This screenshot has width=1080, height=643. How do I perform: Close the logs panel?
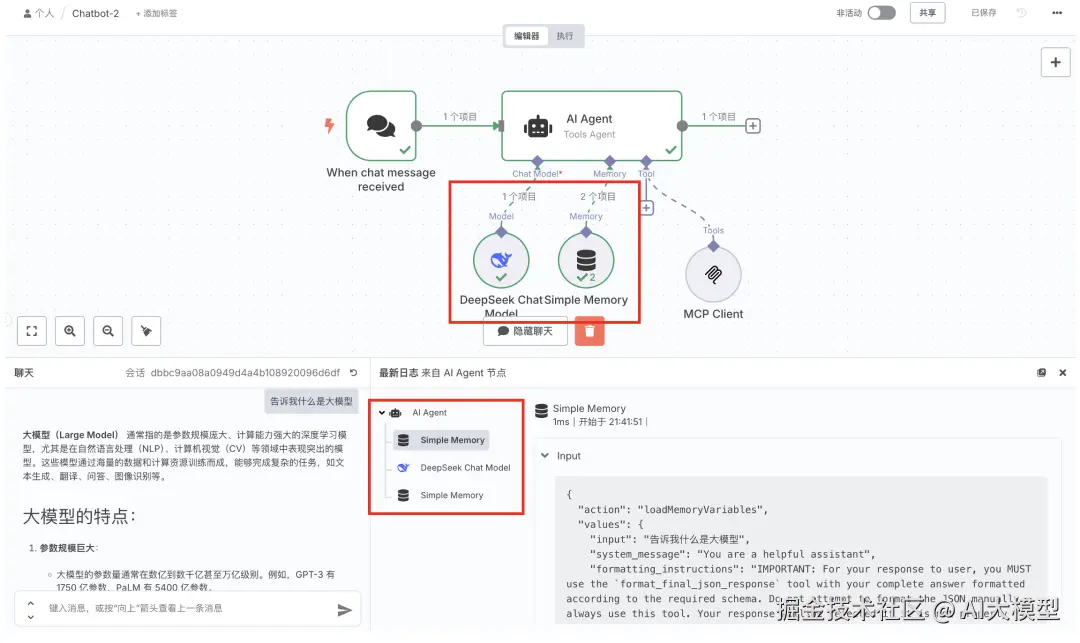point(1063,372)
